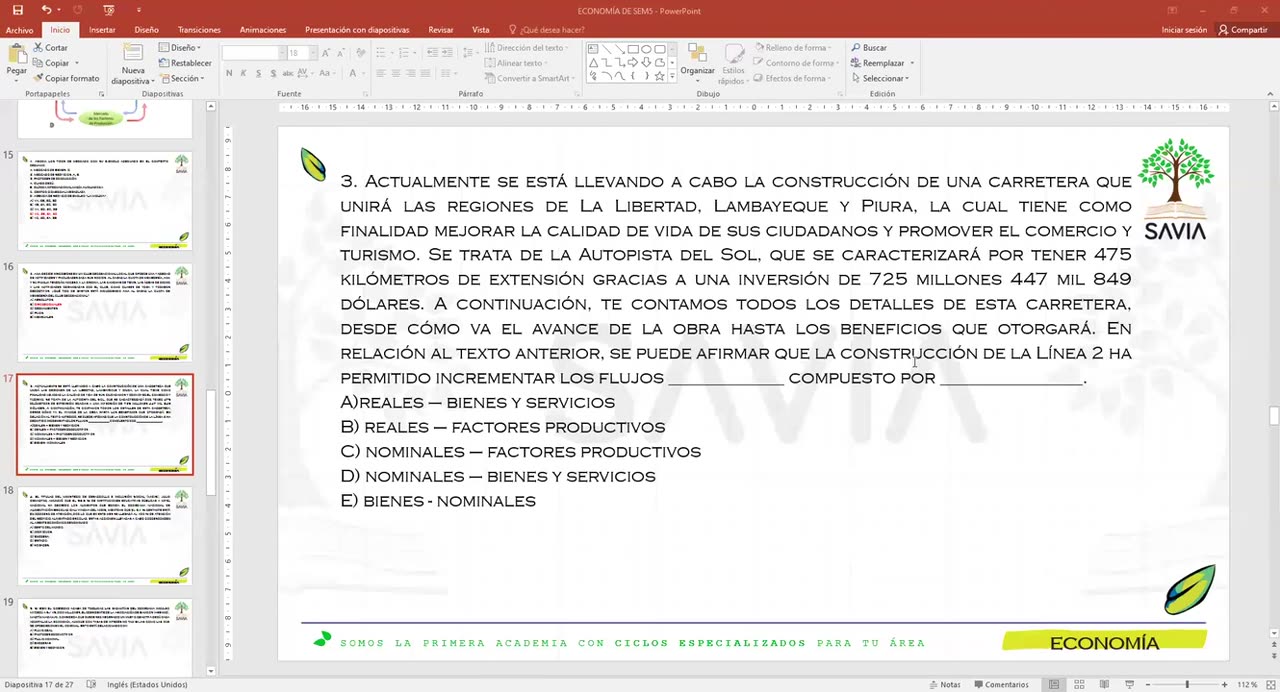Viewport: 1280px width, 692px height.
Task: Switch to the Transiciones tab
Action: pyautogui.click(x=199, y=30)
